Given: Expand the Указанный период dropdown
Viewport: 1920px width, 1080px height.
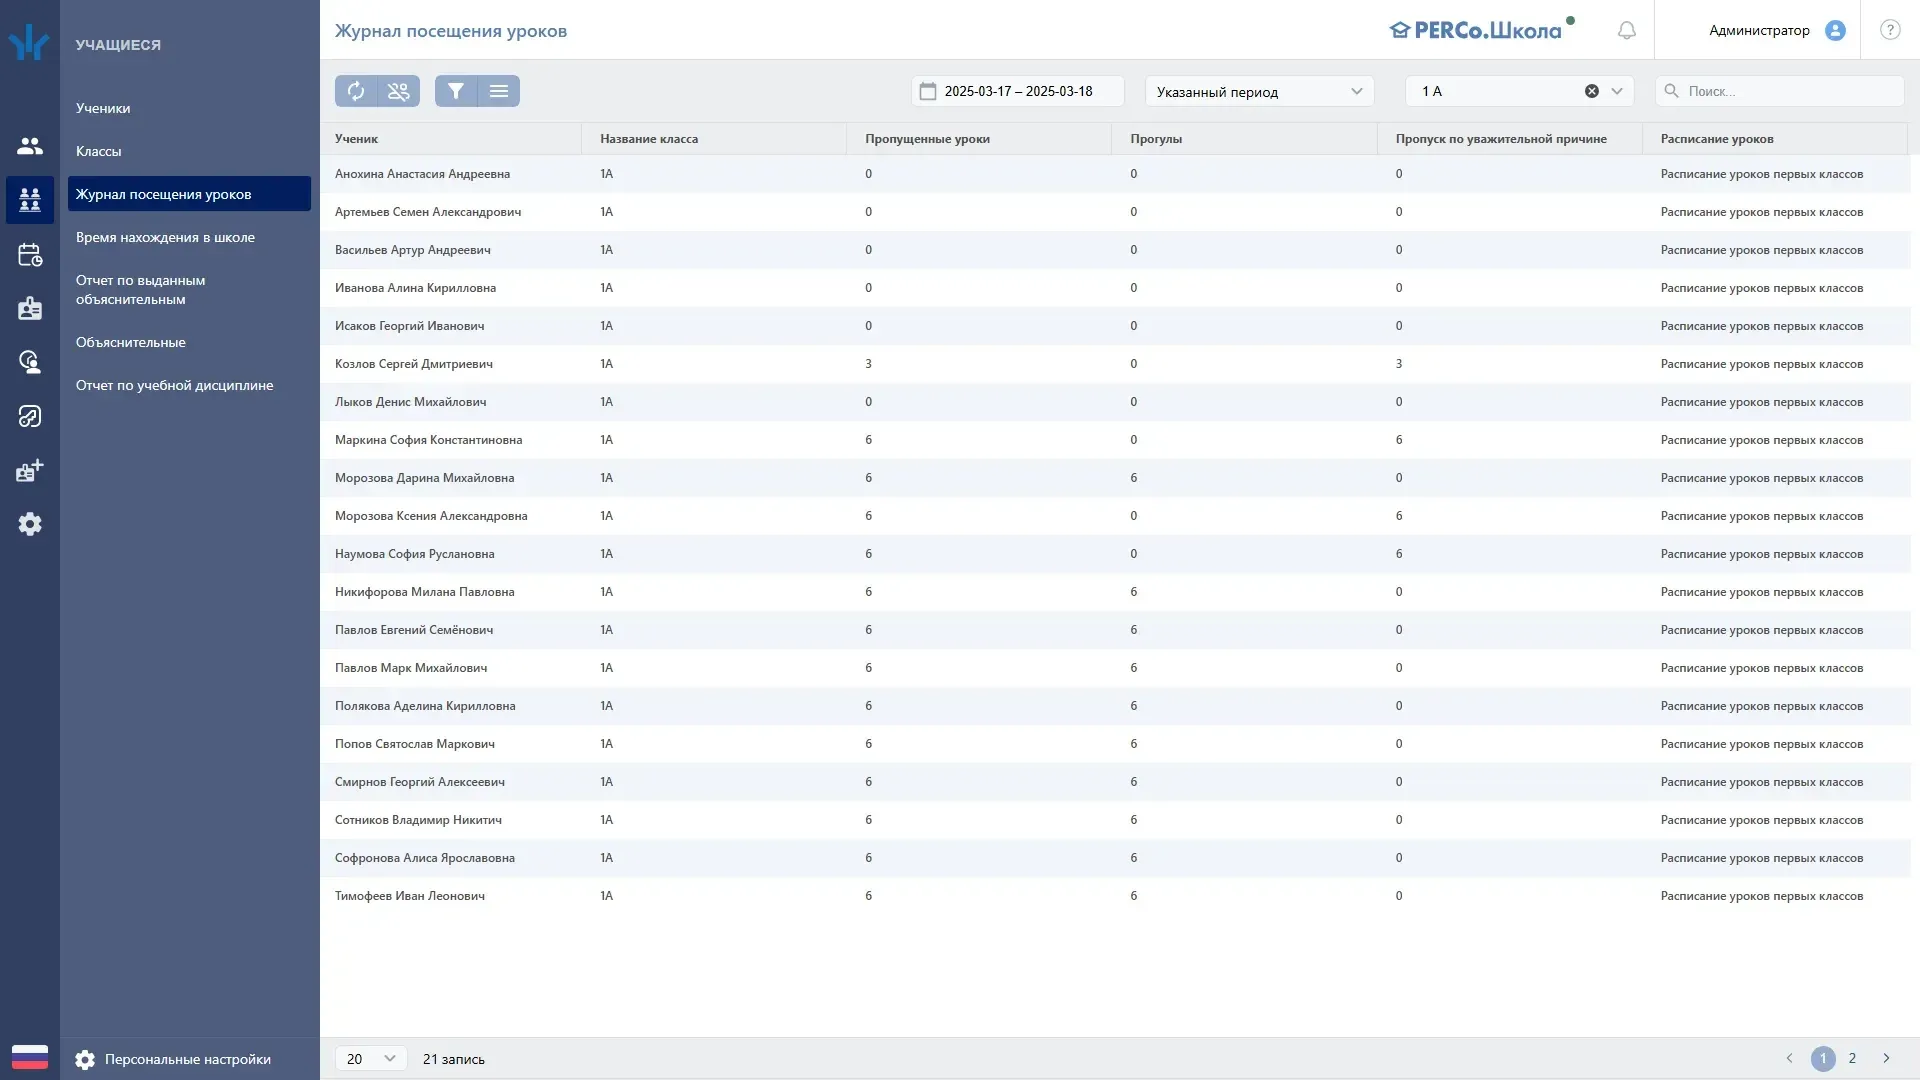Looking at the screenshot, I should coord(1259,91).
